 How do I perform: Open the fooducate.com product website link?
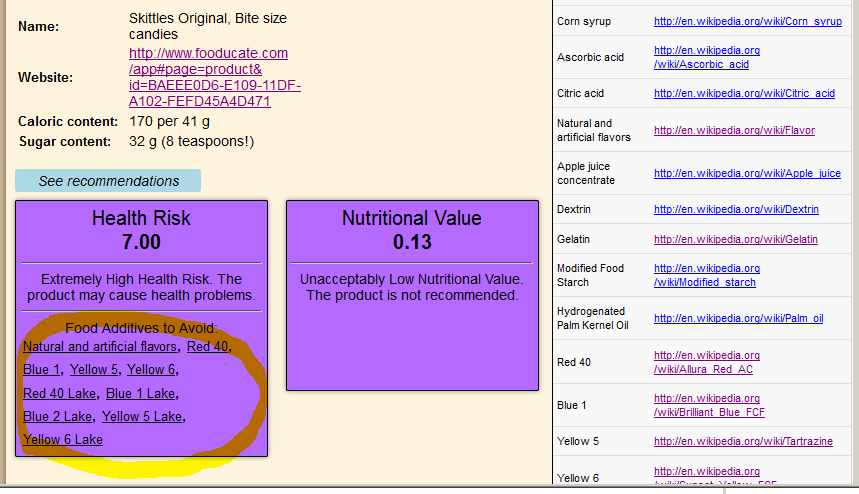(214, 77)
